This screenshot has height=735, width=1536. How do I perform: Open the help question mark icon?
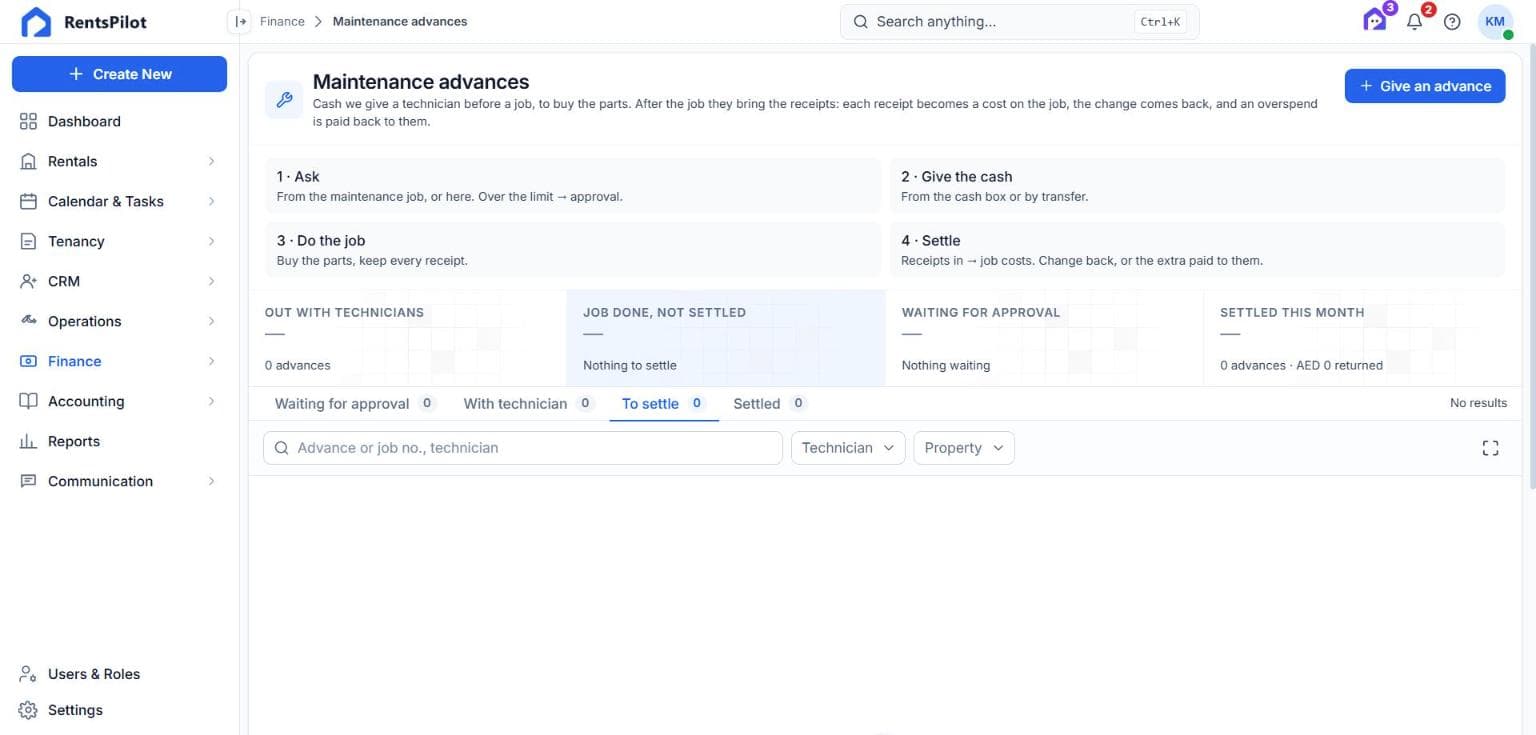(1452, 22)
